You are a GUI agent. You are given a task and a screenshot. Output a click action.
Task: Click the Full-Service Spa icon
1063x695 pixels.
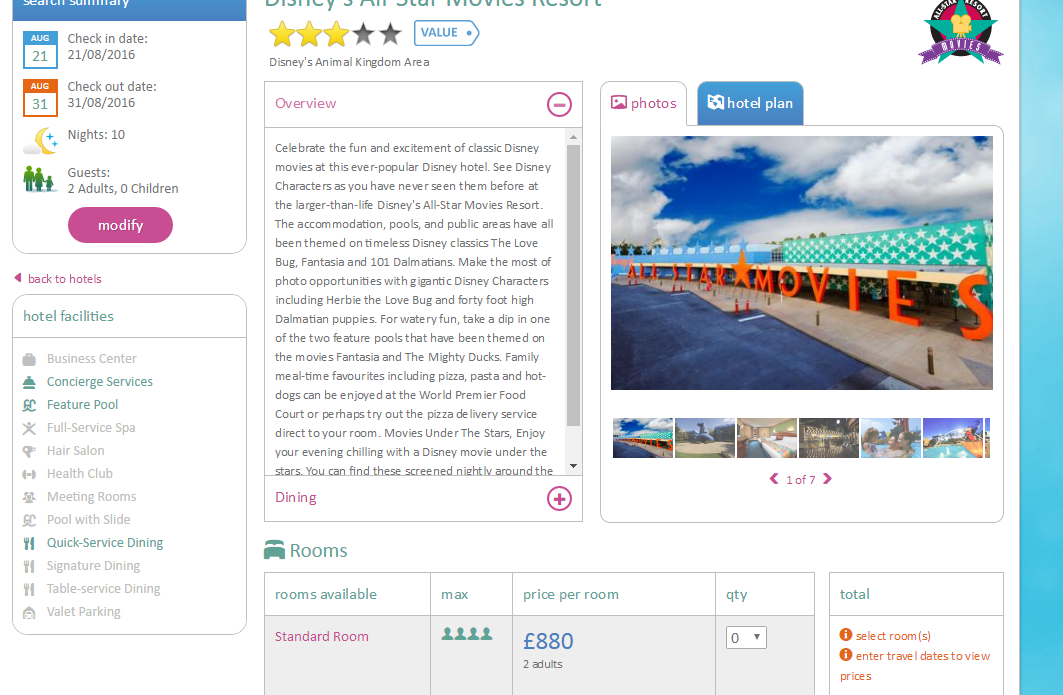[29, 429]
